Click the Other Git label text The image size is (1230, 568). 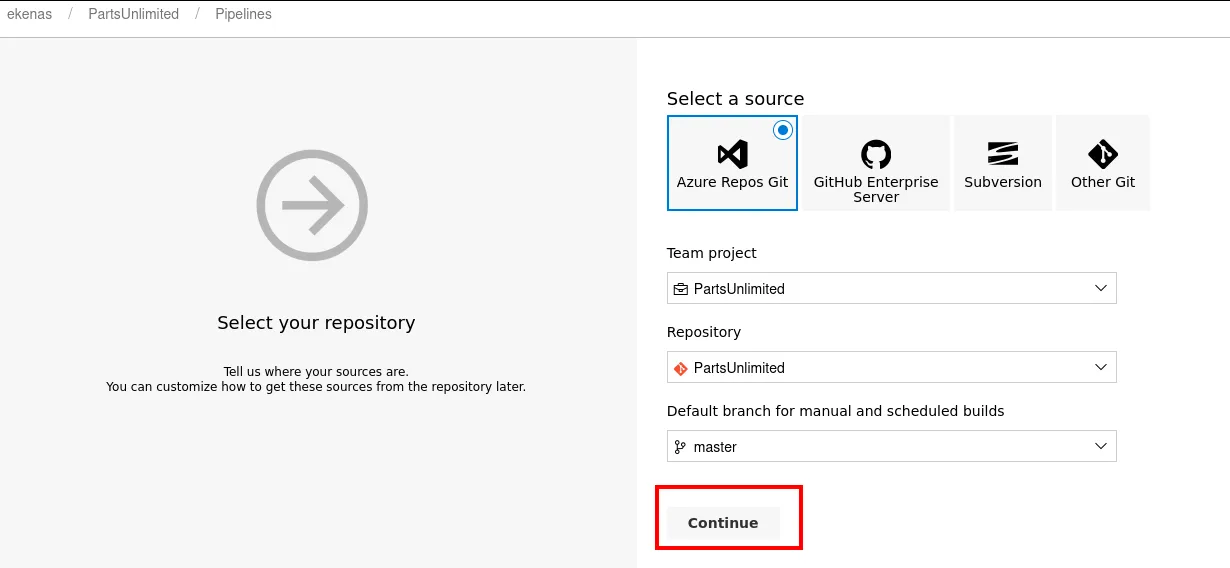click(1102, 182)
